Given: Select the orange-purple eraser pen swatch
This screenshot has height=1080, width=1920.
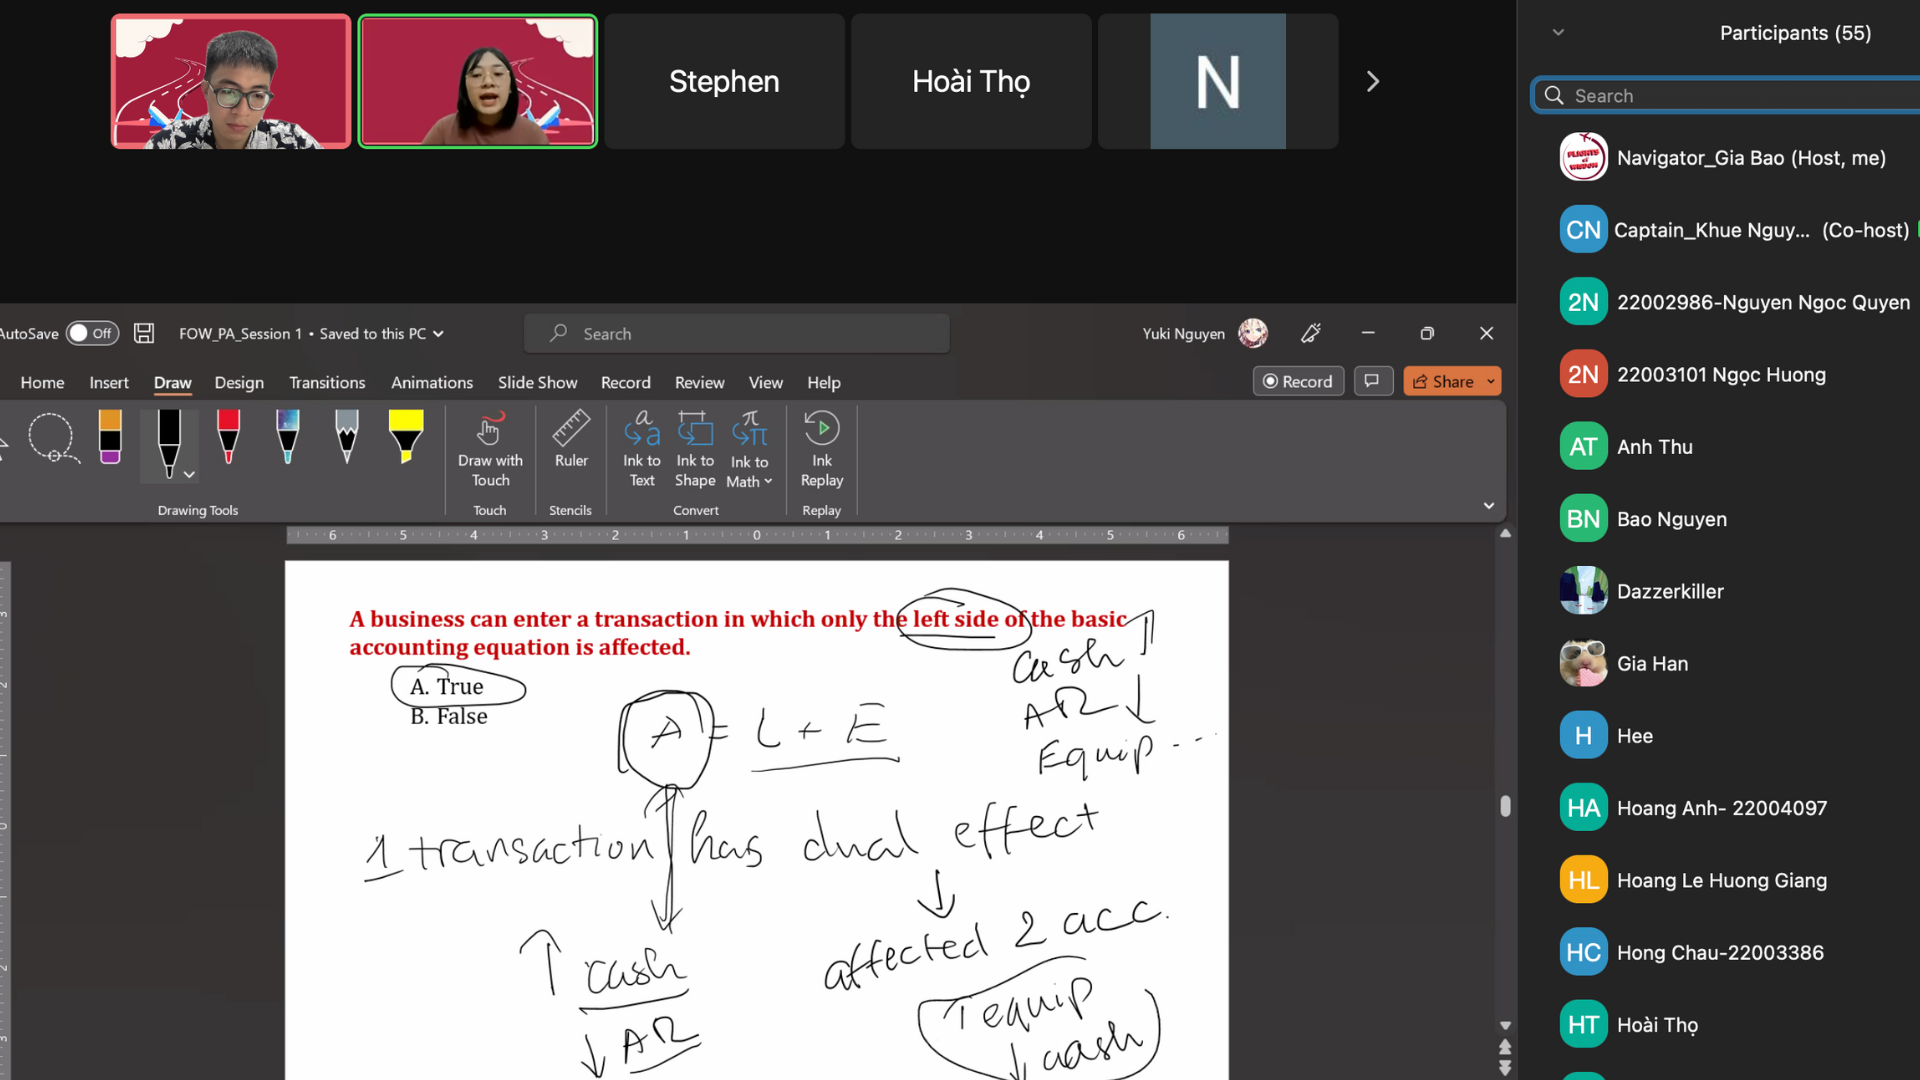Looking at the screenshot, I should 110,438.
